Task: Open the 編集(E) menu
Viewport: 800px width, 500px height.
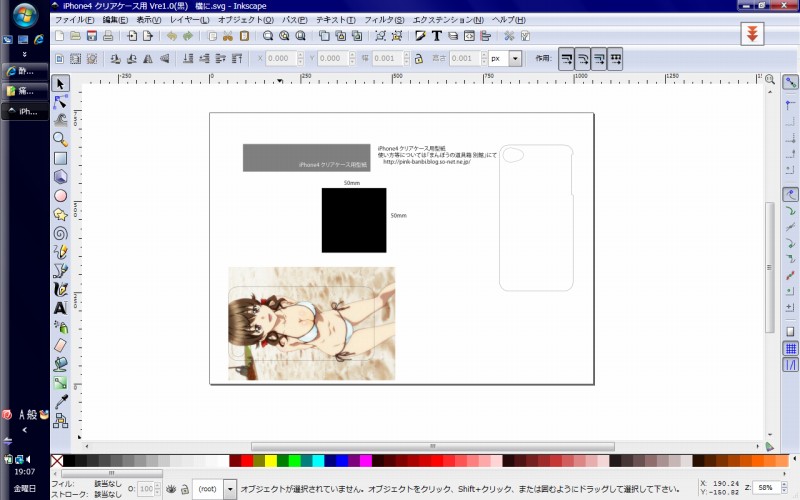Action: tap(115, 20)
